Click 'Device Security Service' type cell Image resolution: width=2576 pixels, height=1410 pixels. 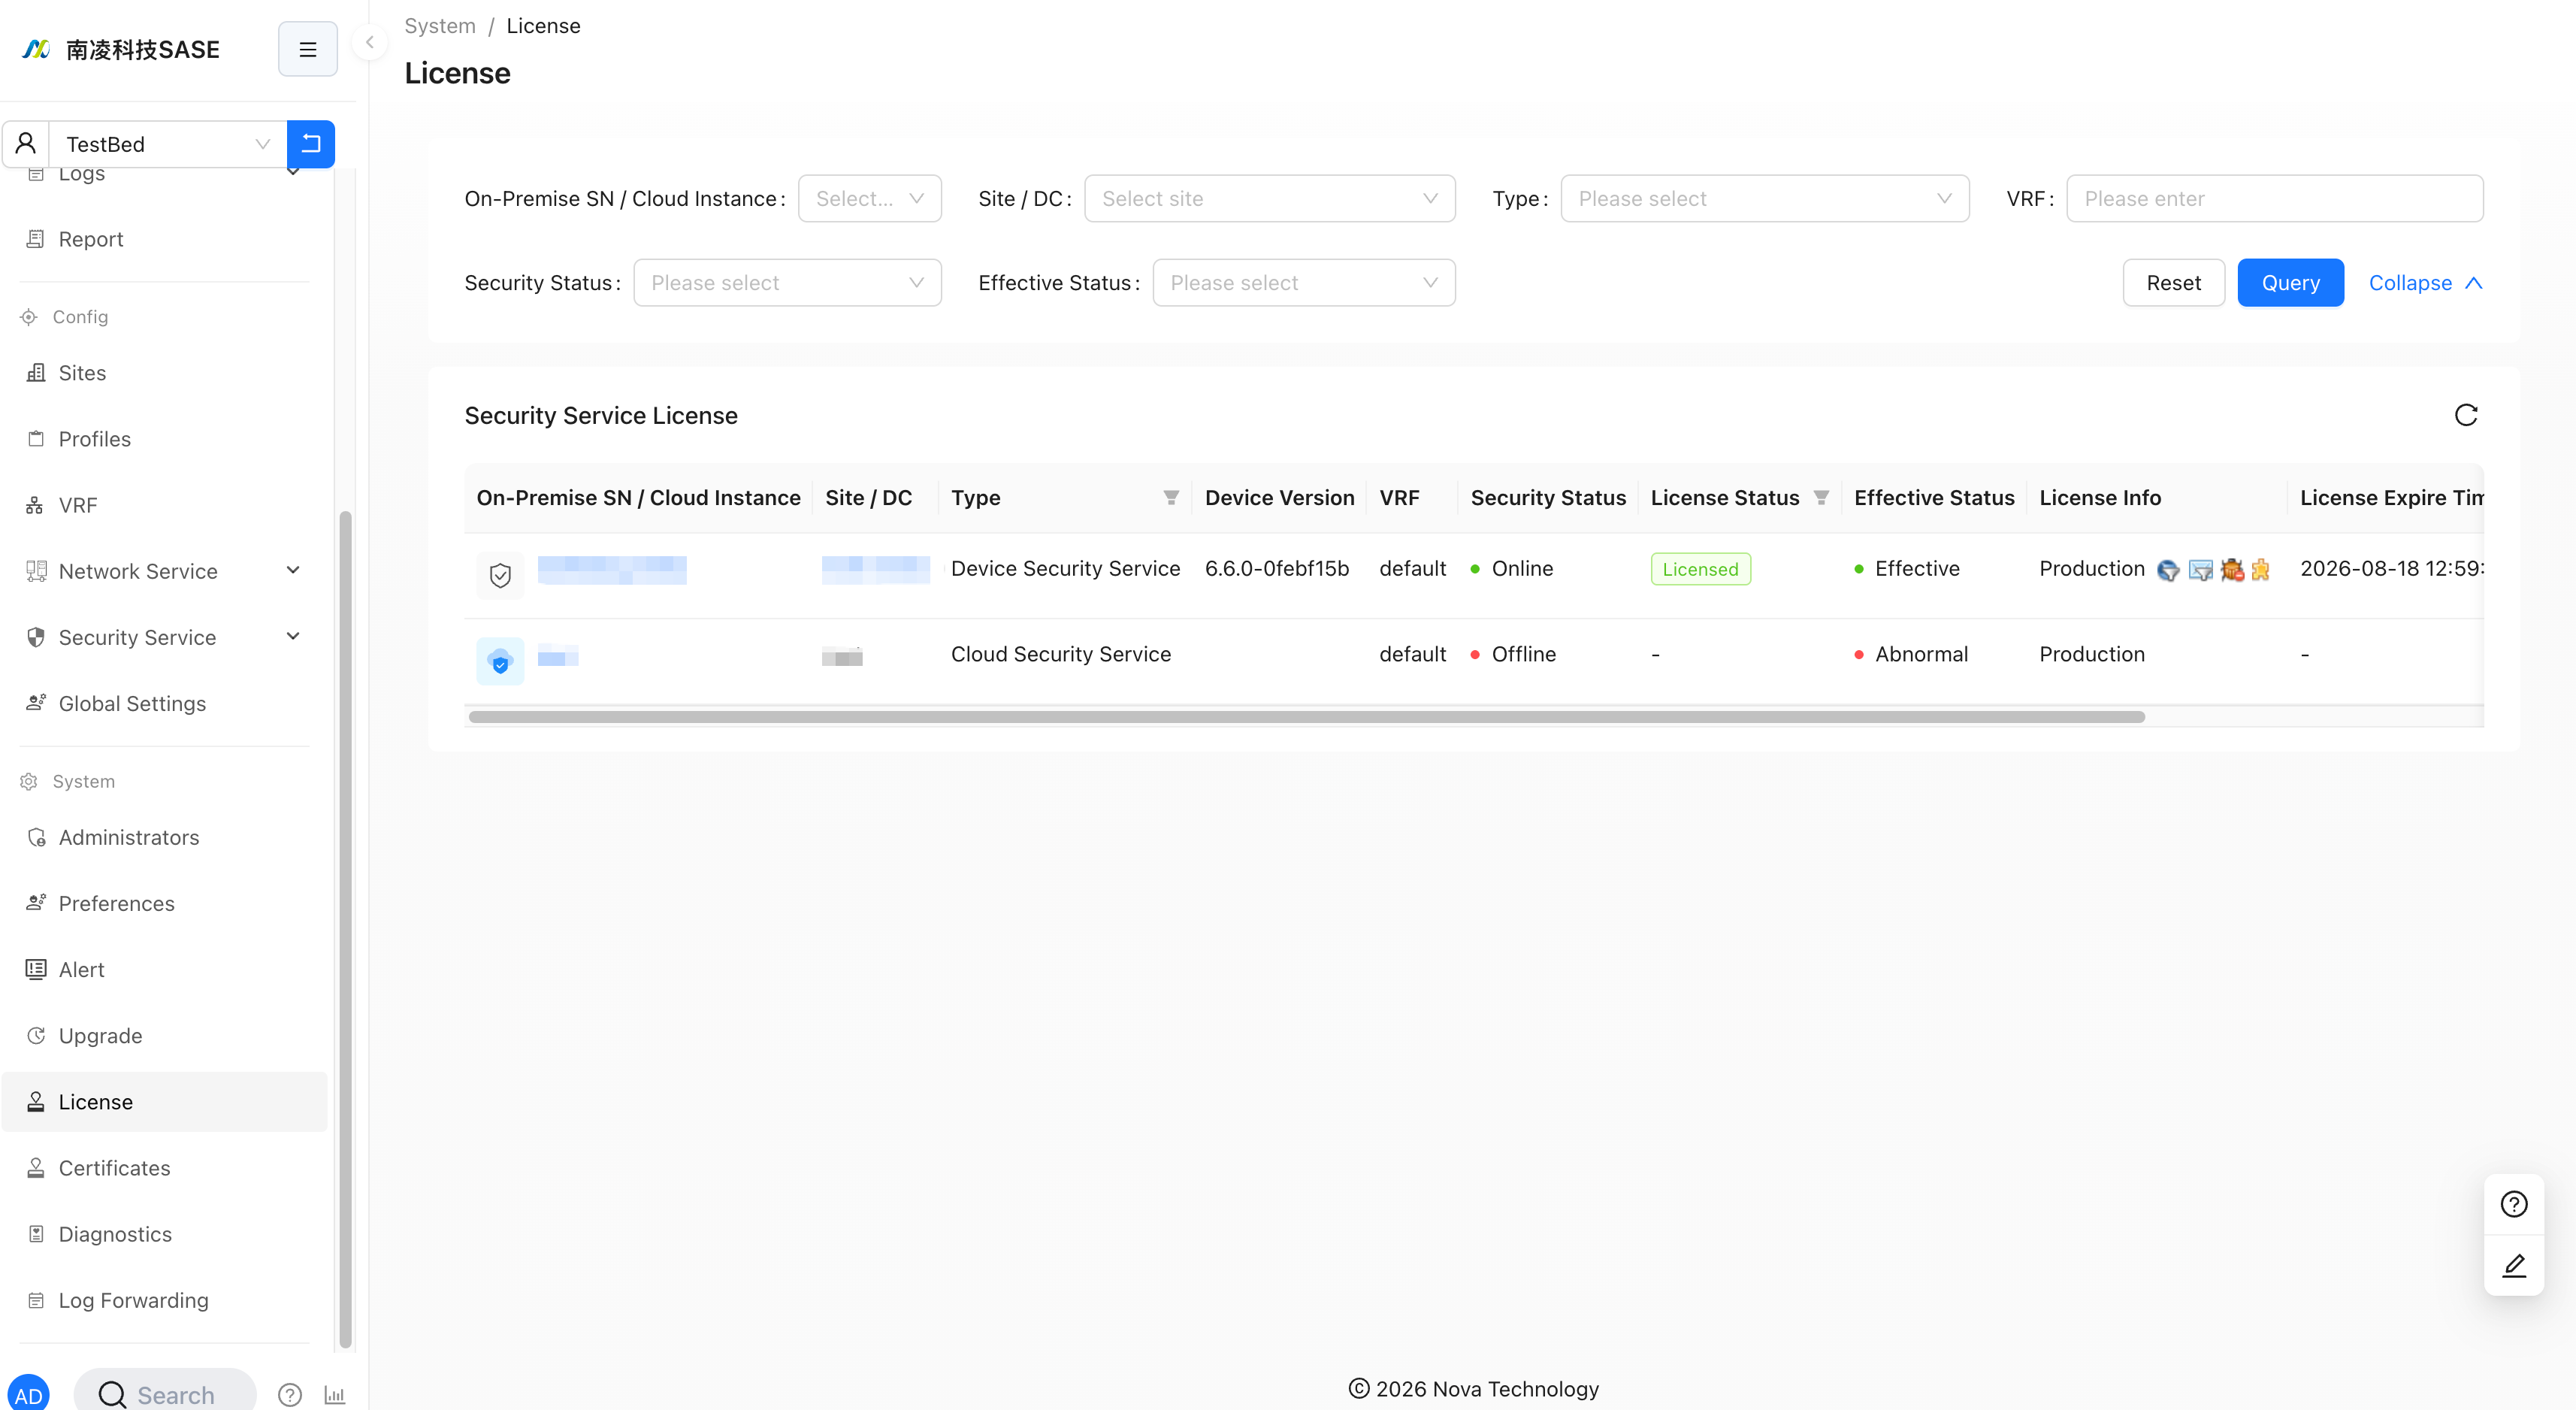click(1065, 569)
